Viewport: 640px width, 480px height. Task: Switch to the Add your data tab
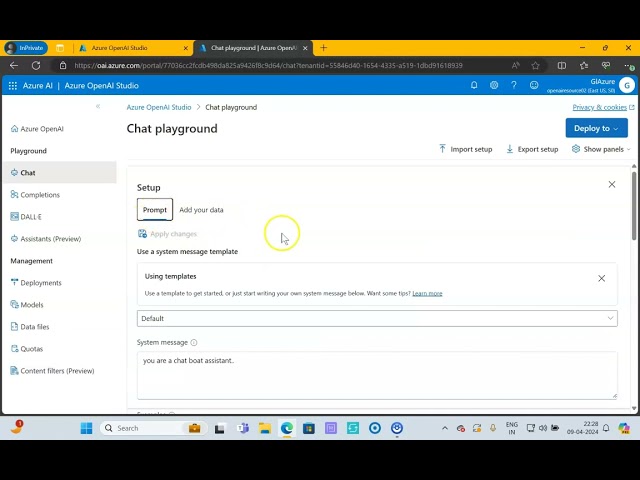pos(201,210)
